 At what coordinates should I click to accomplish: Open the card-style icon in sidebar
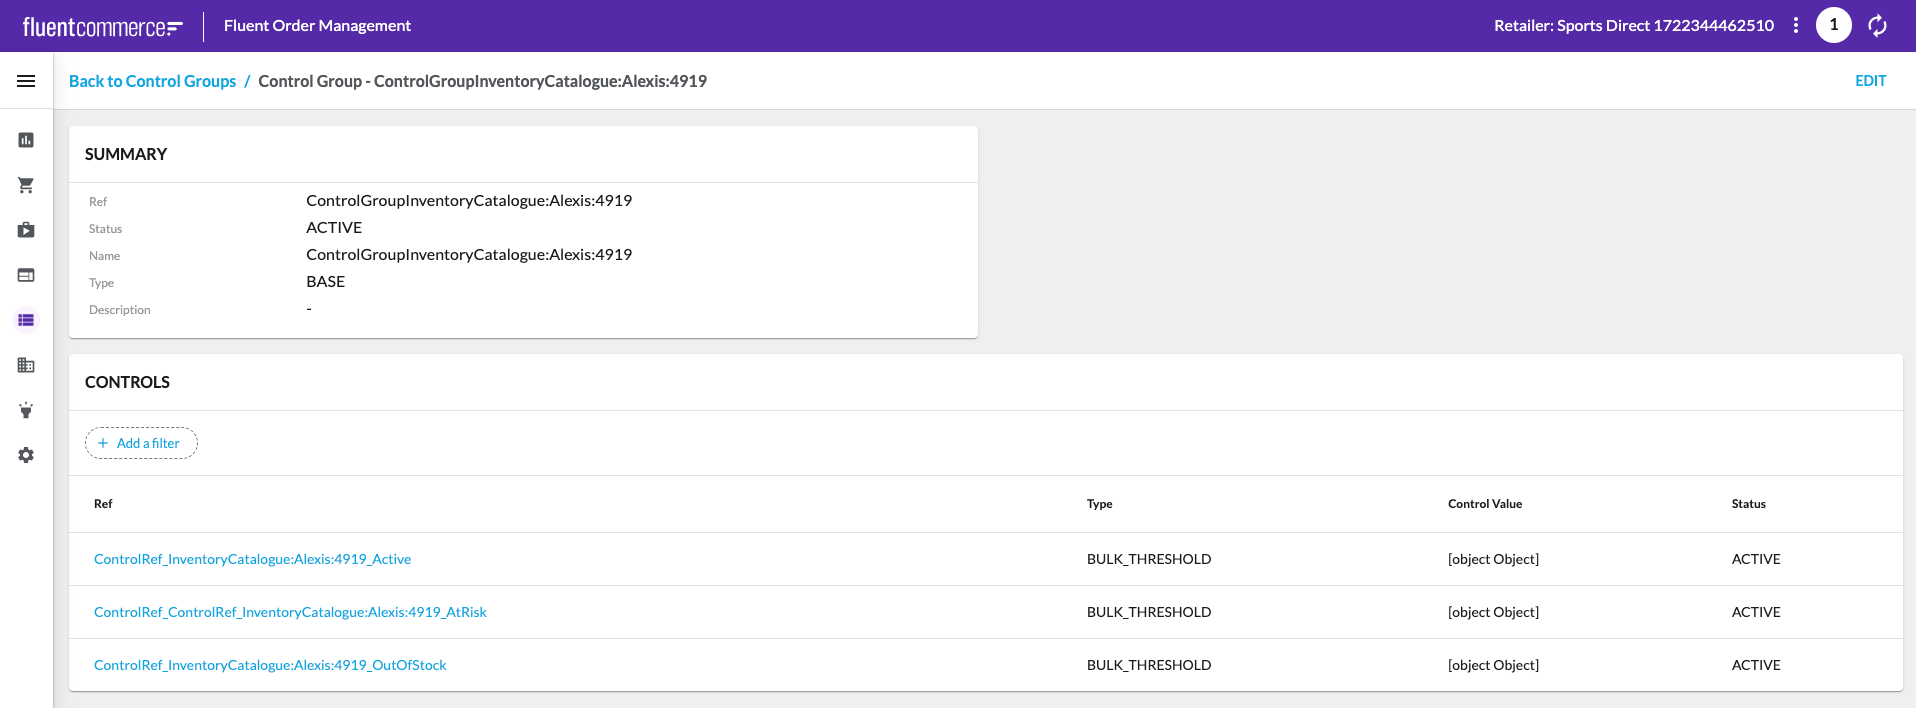(26, 275)
